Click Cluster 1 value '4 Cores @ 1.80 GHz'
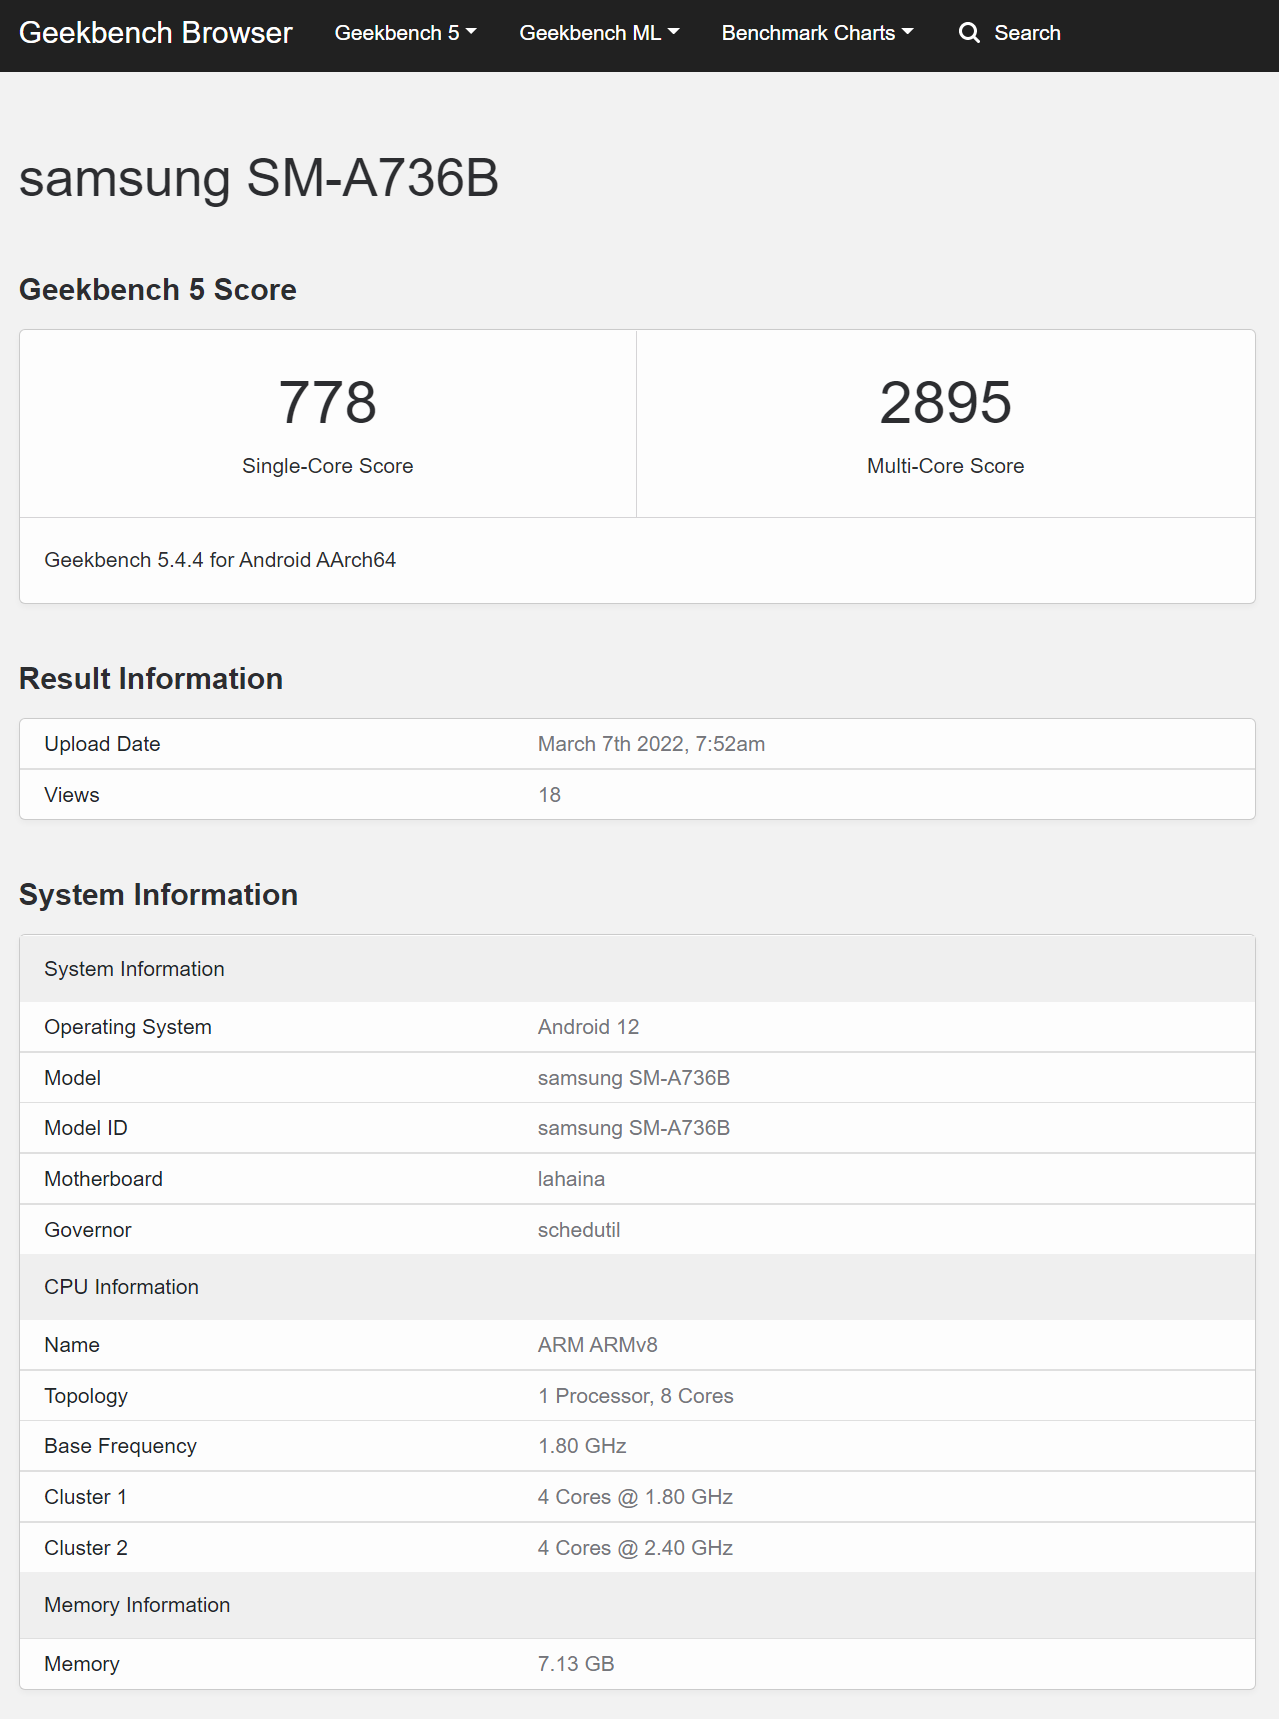Image resolution: width=1279 pixels, height=1719 pixels. point(635,1497)
